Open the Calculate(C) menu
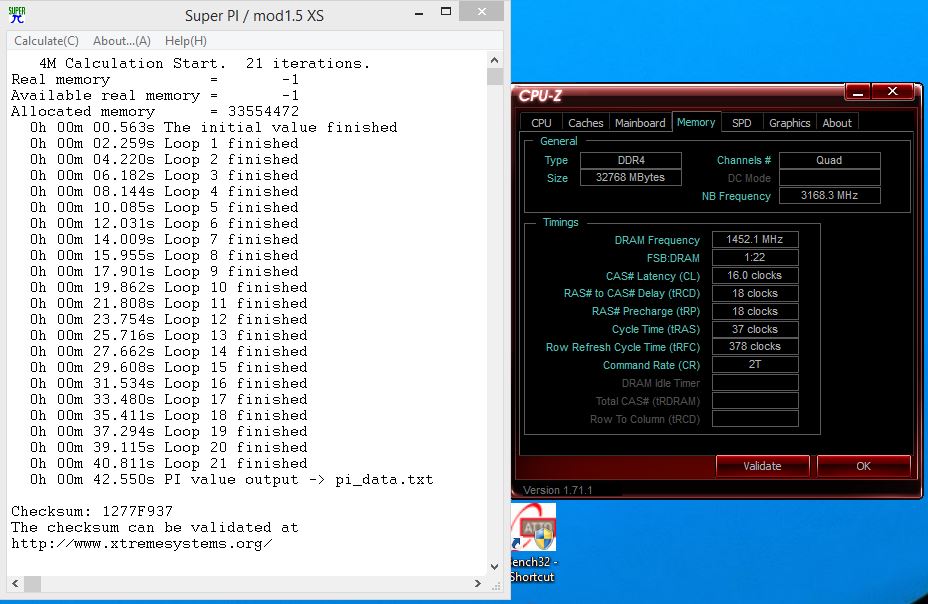This screenshot has width=928, height=604. click(x=46, y=41)
